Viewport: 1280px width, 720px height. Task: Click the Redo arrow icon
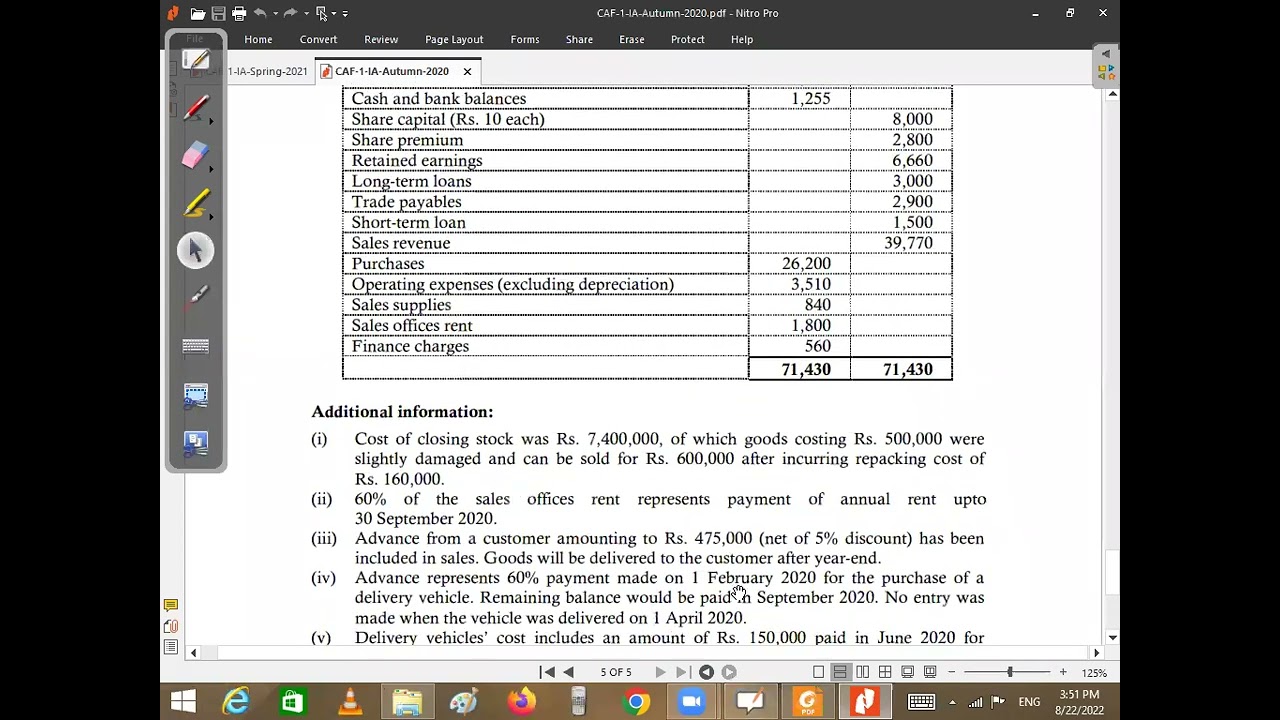click(x=289, y=13)
